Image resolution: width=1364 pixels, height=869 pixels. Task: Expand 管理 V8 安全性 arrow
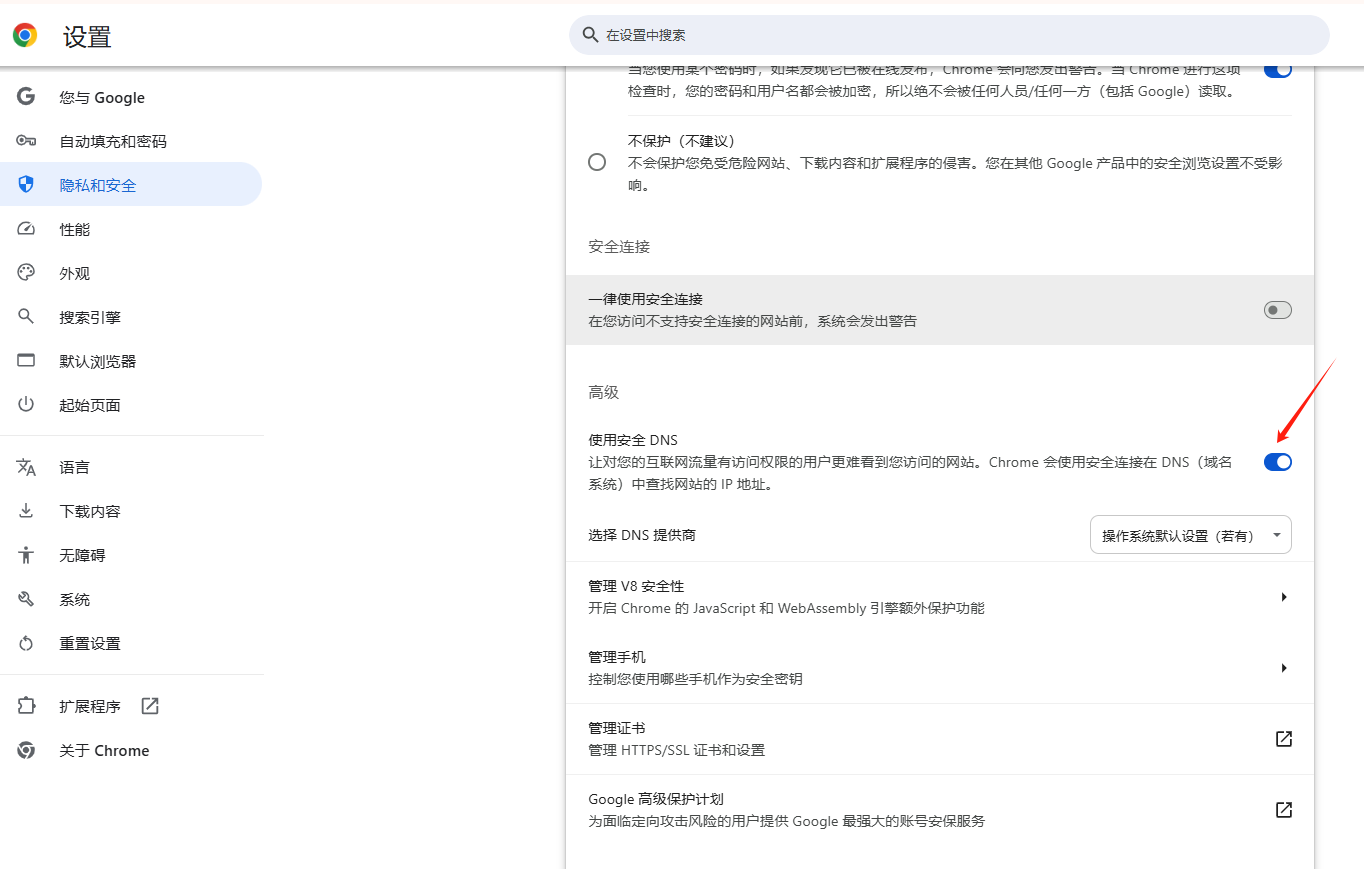(1284, 597)
